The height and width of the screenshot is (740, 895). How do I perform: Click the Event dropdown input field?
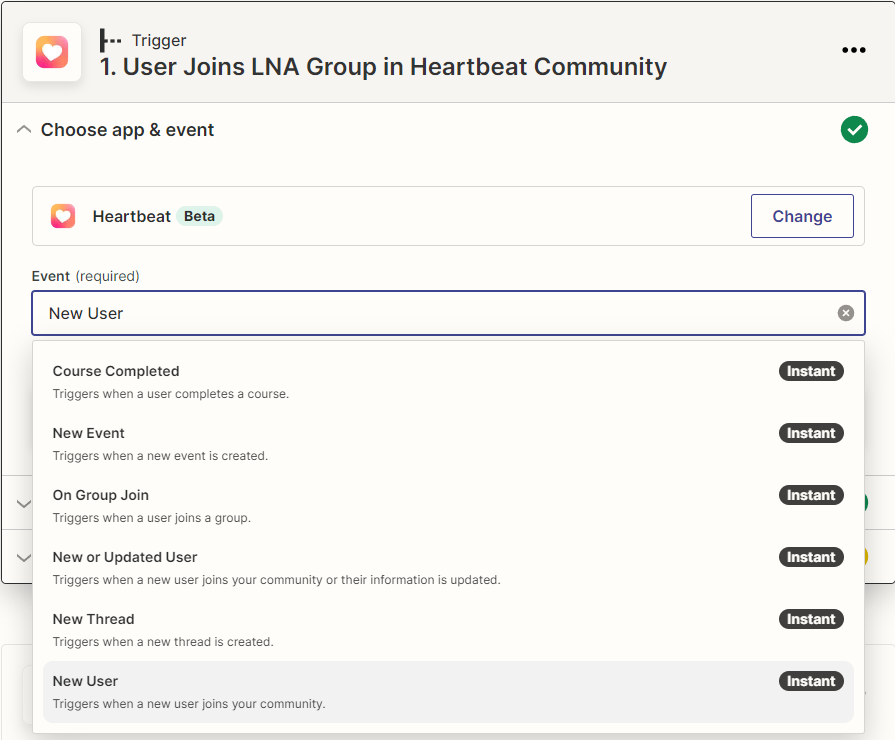(430, 313)
